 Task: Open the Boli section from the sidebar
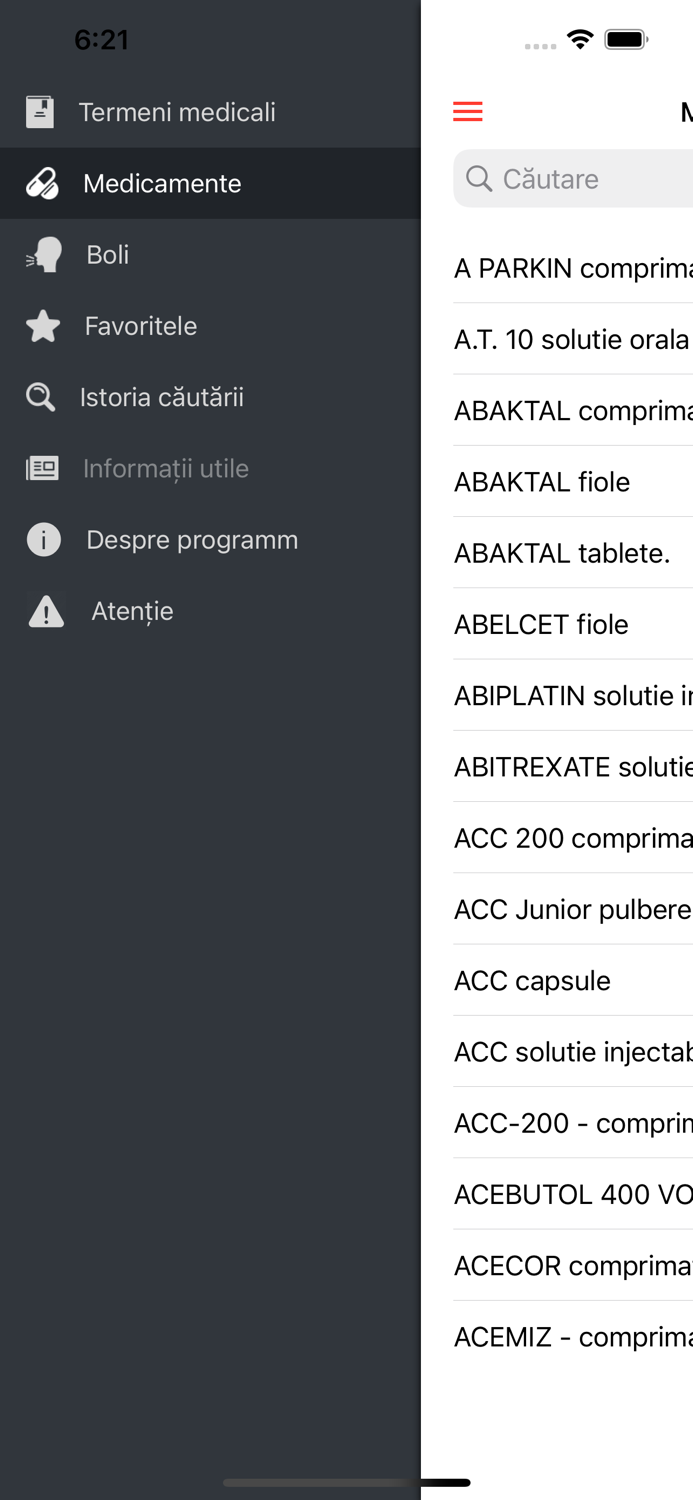coord(105,254)
